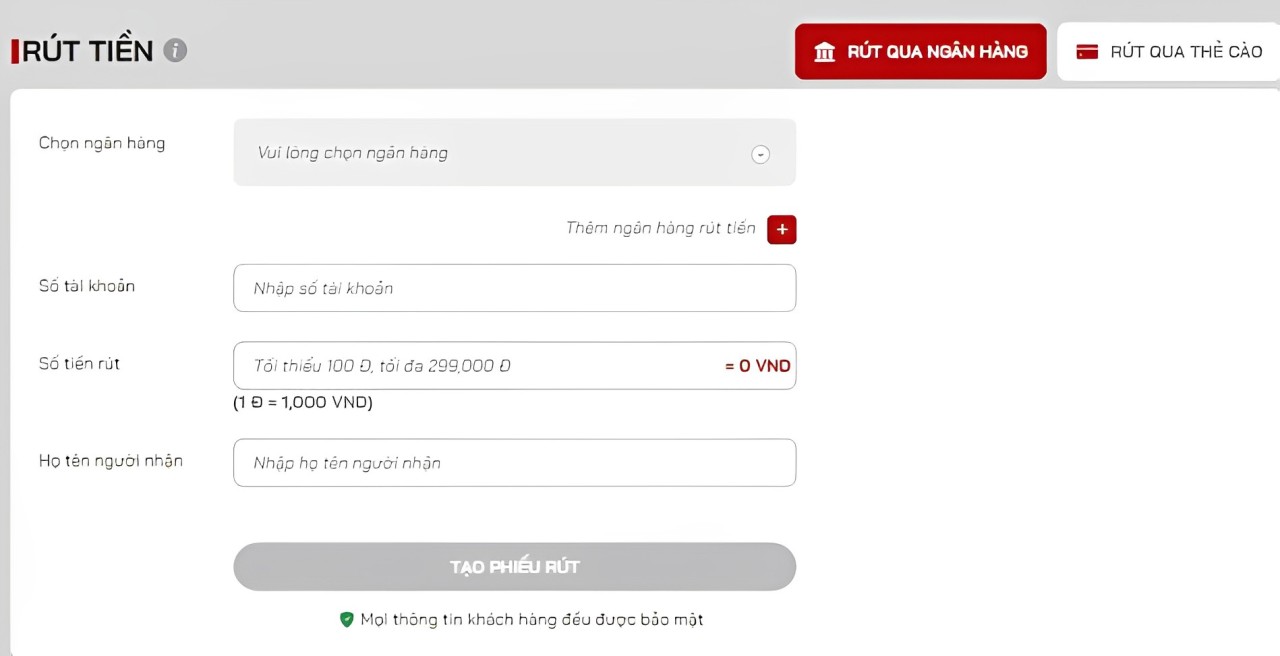Click the red RÚT TIỀN marker bar
1280x656 pixels.
pyautogui.click(x=14, y=49)
